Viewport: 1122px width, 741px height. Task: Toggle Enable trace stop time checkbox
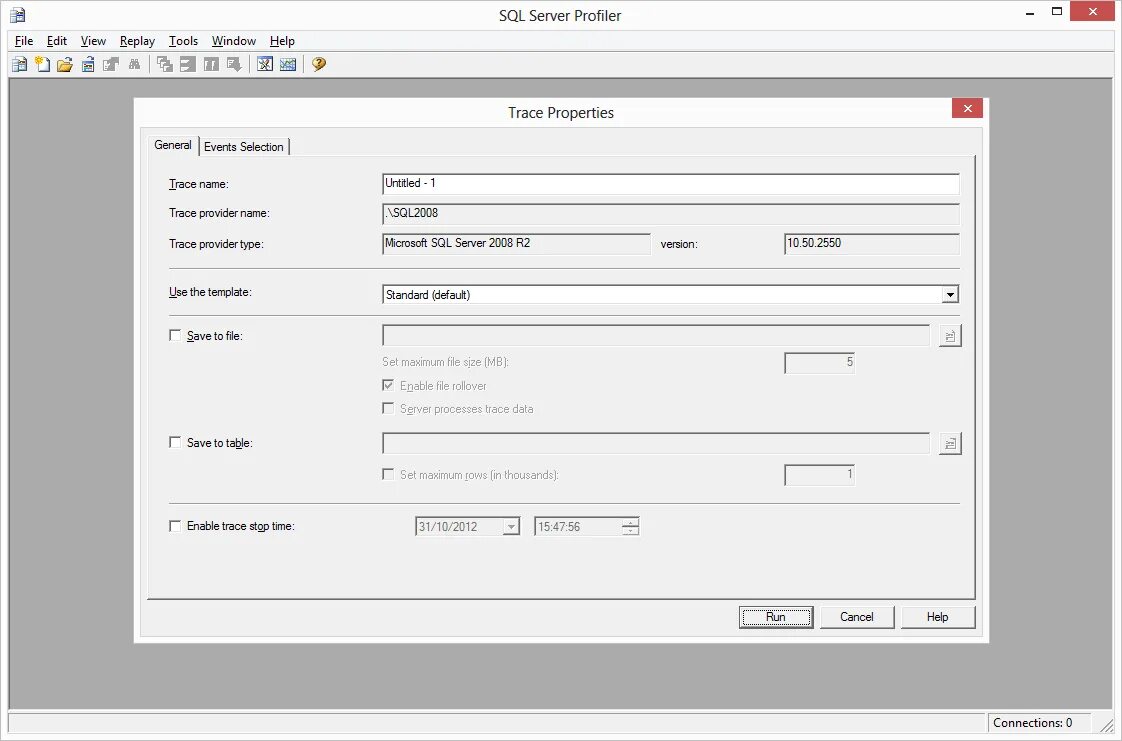175,526
